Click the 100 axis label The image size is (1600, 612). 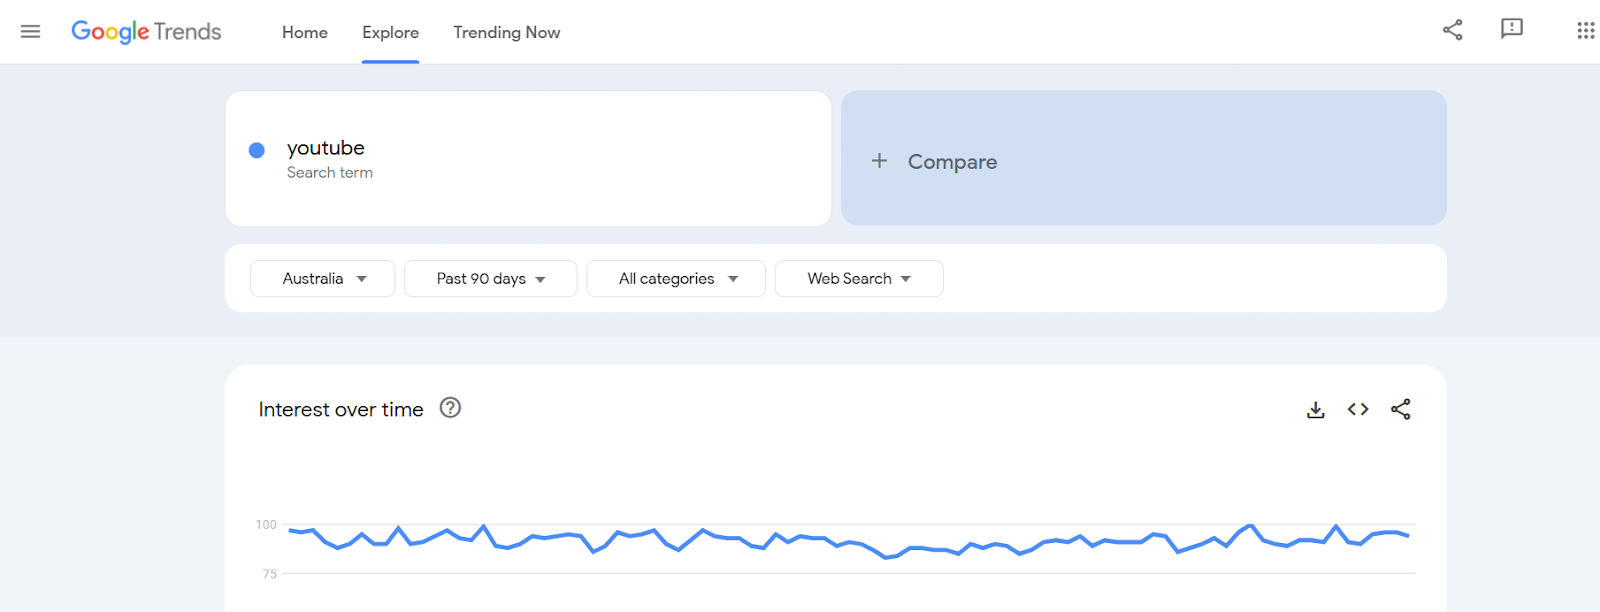[266, 525]
